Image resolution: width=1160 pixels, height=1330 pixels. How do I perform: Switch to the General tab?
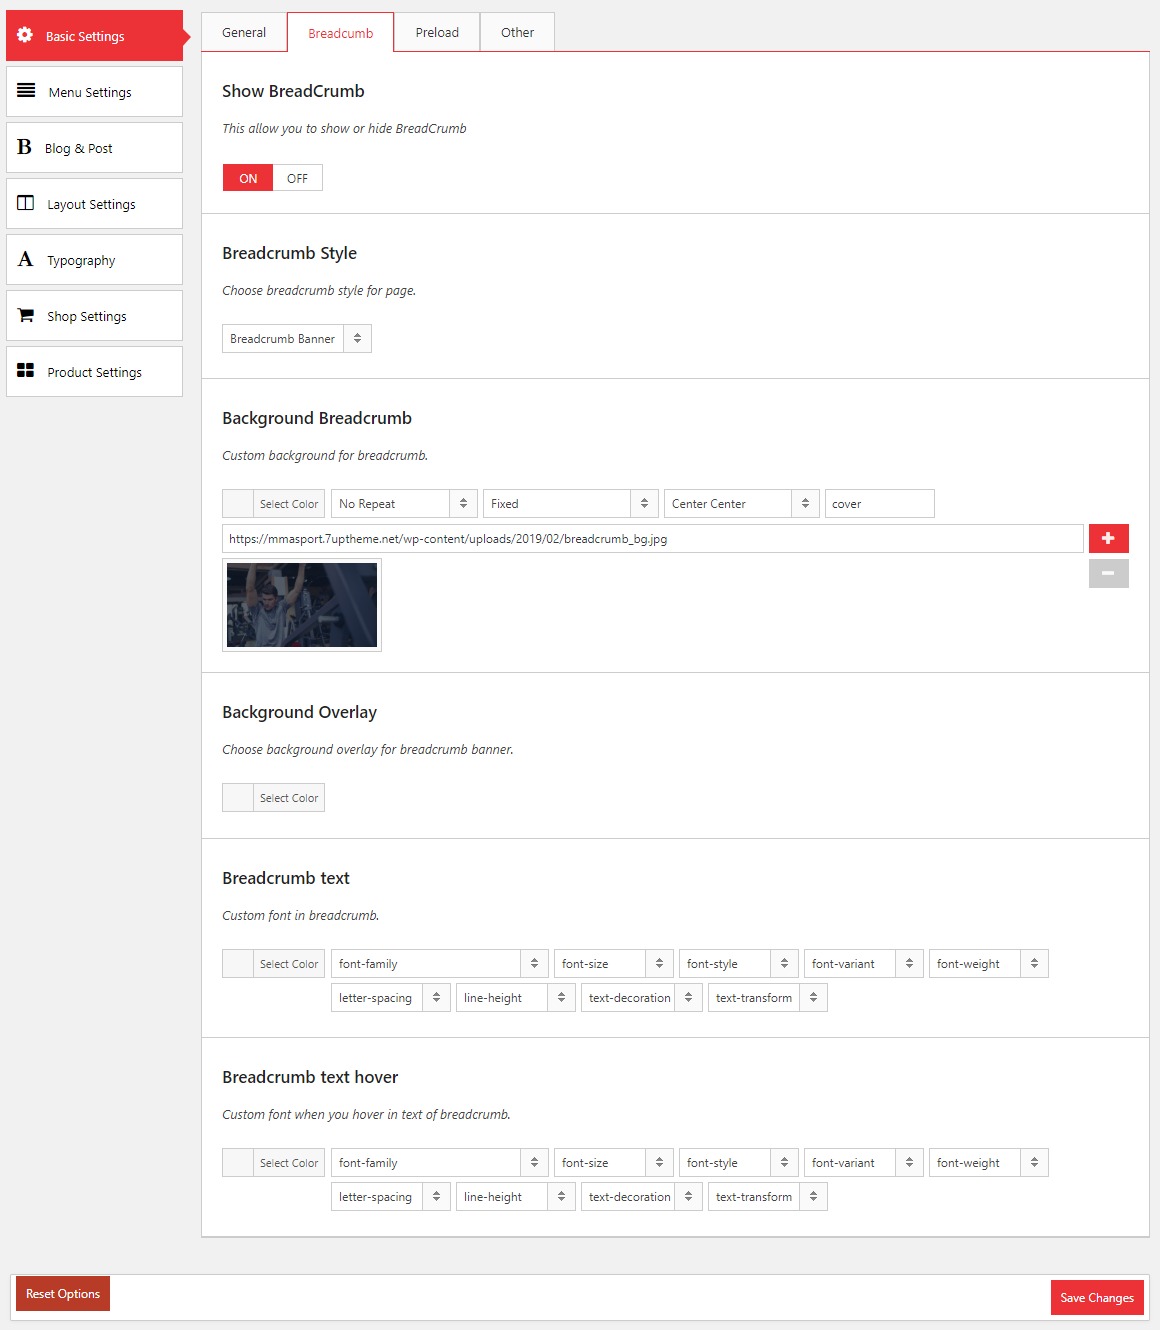coord(244,32)
